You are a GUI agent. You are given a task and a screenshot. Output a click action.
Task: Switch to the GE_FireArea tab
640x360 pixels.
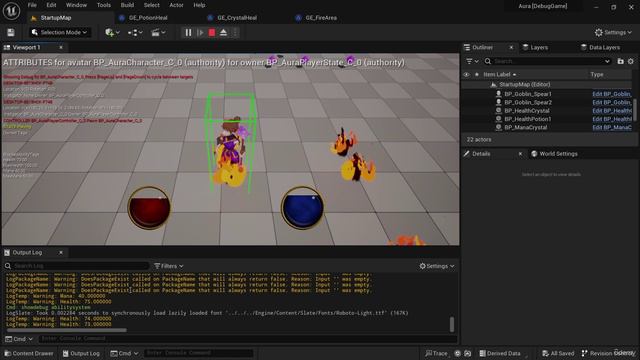point(321,18)
